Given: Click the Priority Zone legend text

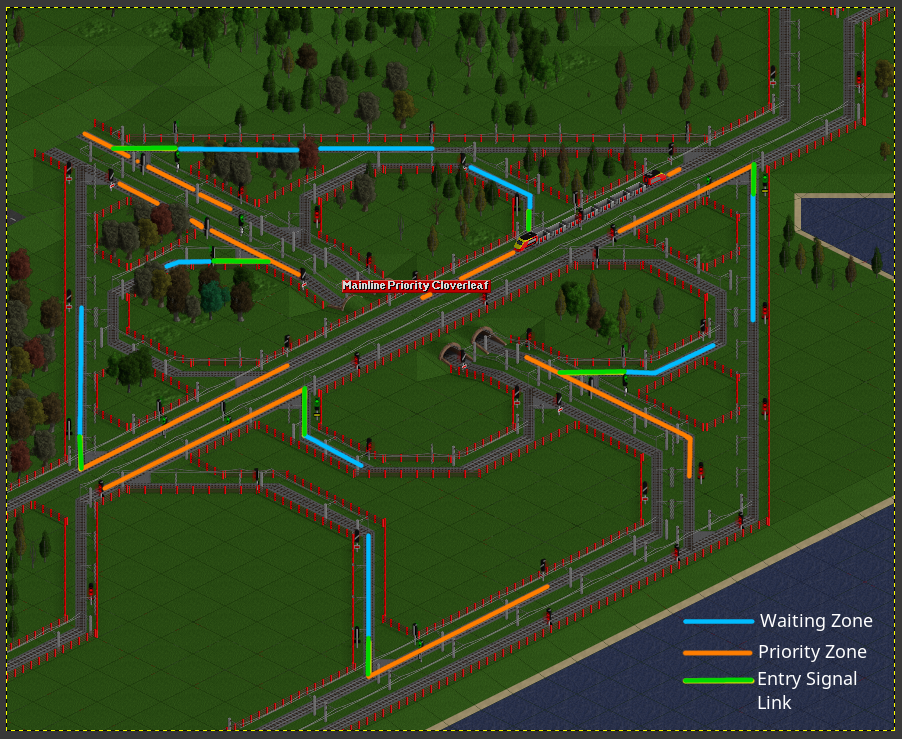Looking at the screenshot, I should click(812, 652).
